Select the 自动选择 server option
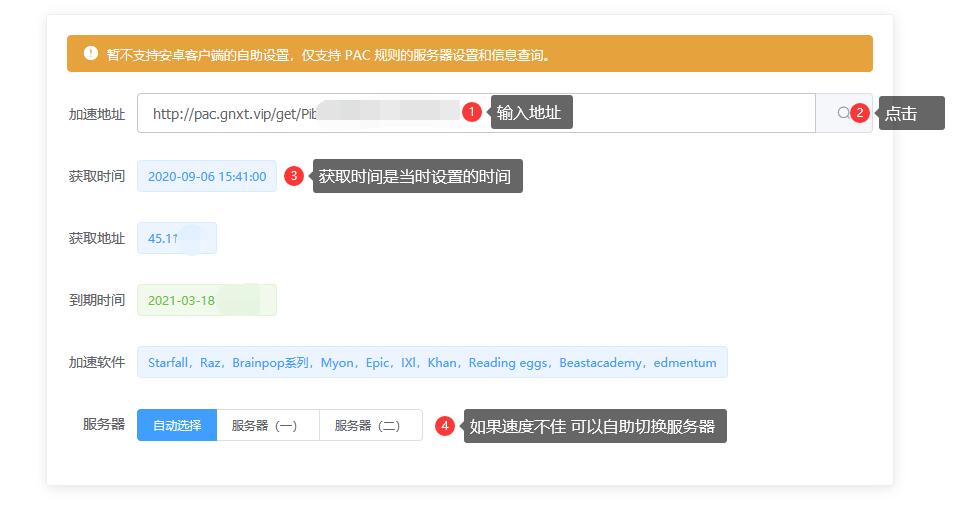The image size is (954, 525). pos(177,425)
